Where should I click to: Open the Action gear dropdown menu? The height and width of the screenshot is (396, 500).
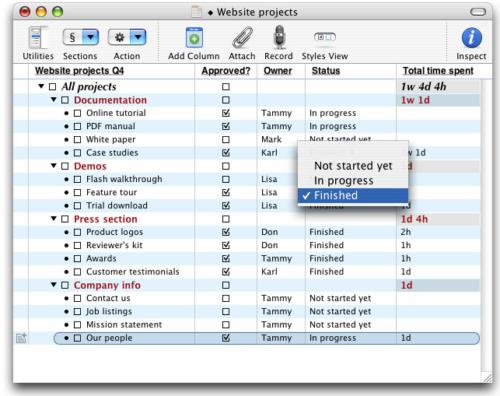tap(138, 37)
